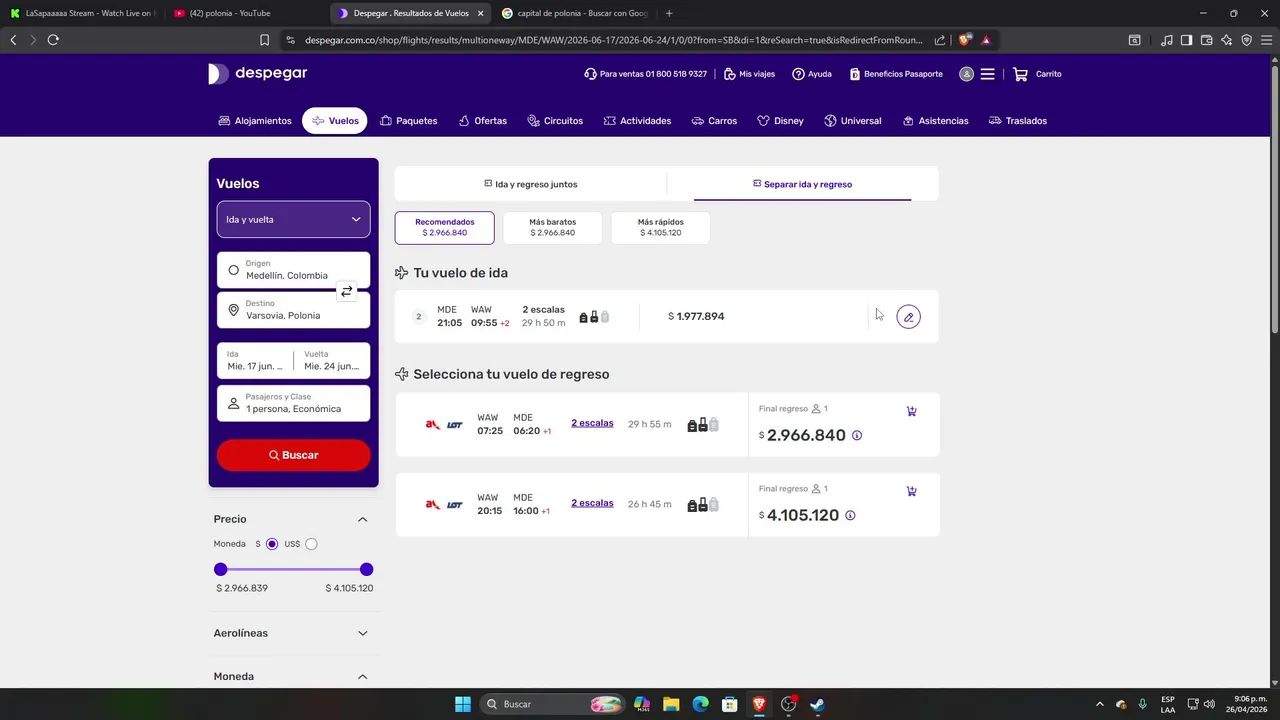
Task: Open Microsoft Edge from the taskbar
Action: (x=700, y=704)
